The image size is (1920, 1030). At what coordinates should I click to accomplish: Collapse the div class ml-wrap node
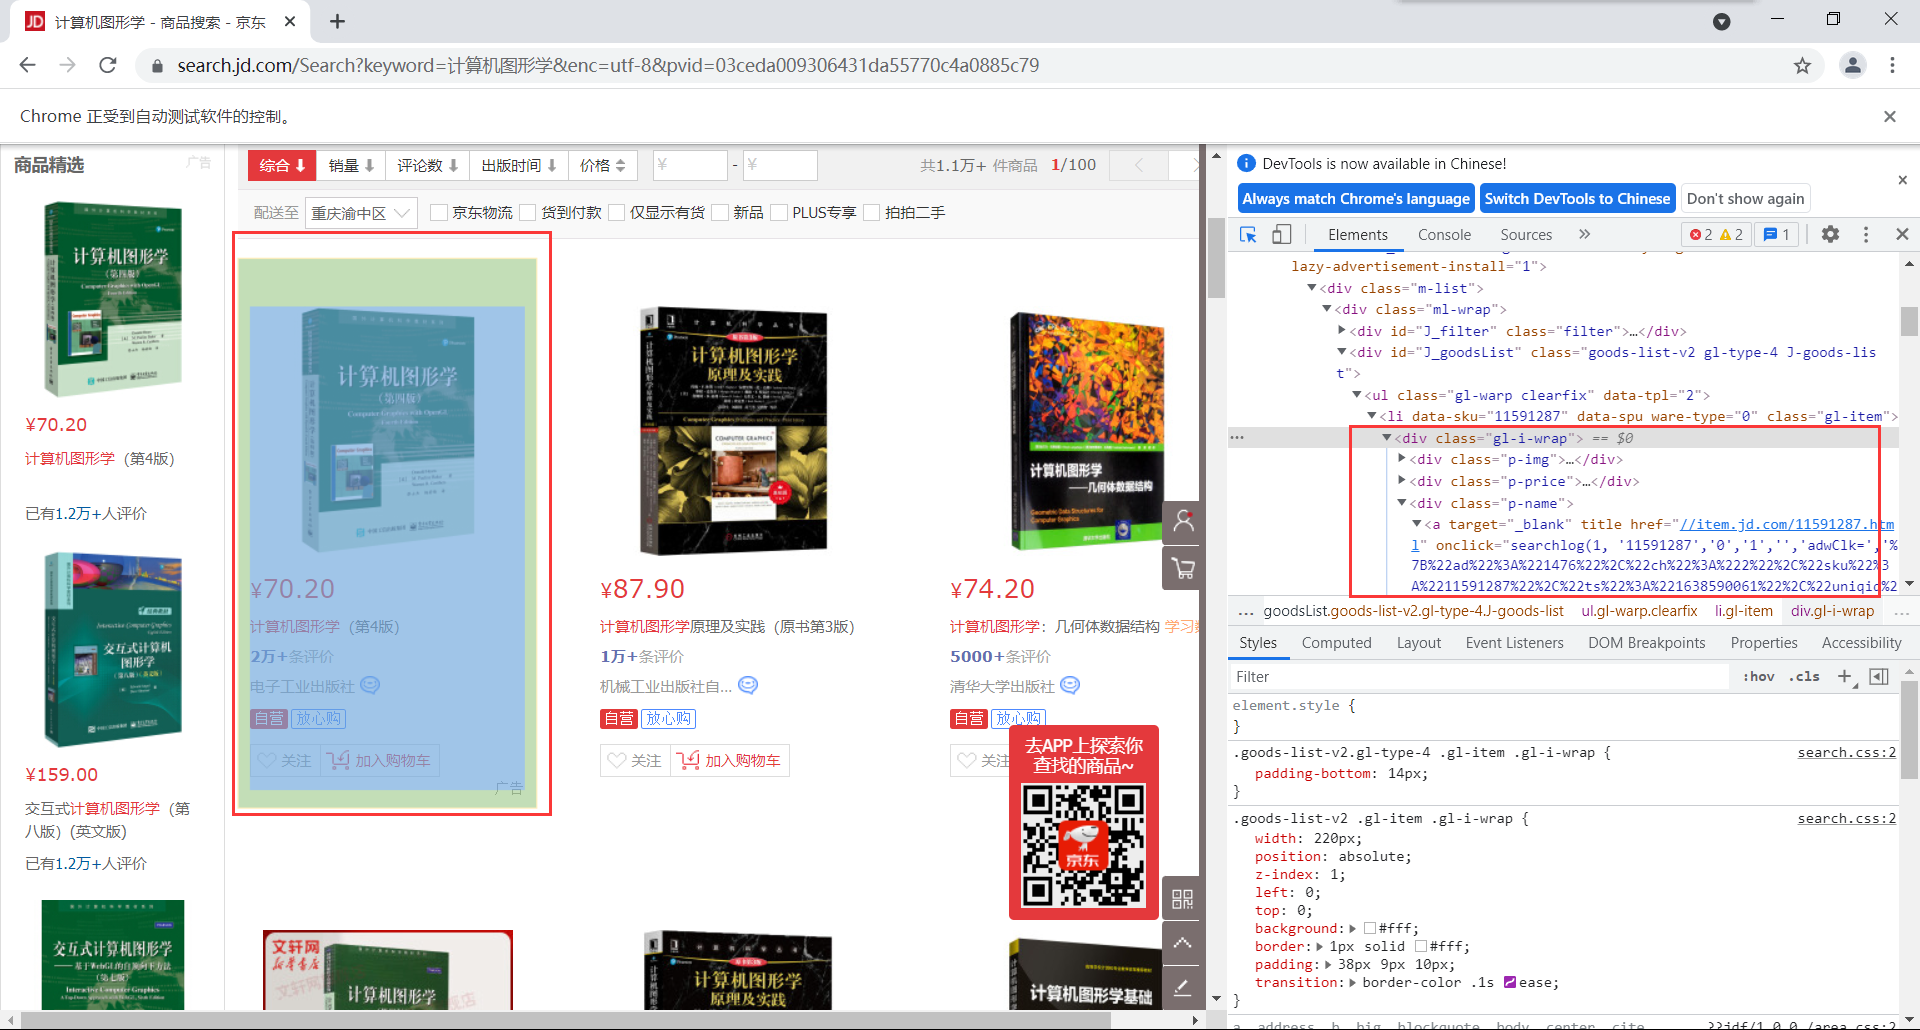[1327, 309]
